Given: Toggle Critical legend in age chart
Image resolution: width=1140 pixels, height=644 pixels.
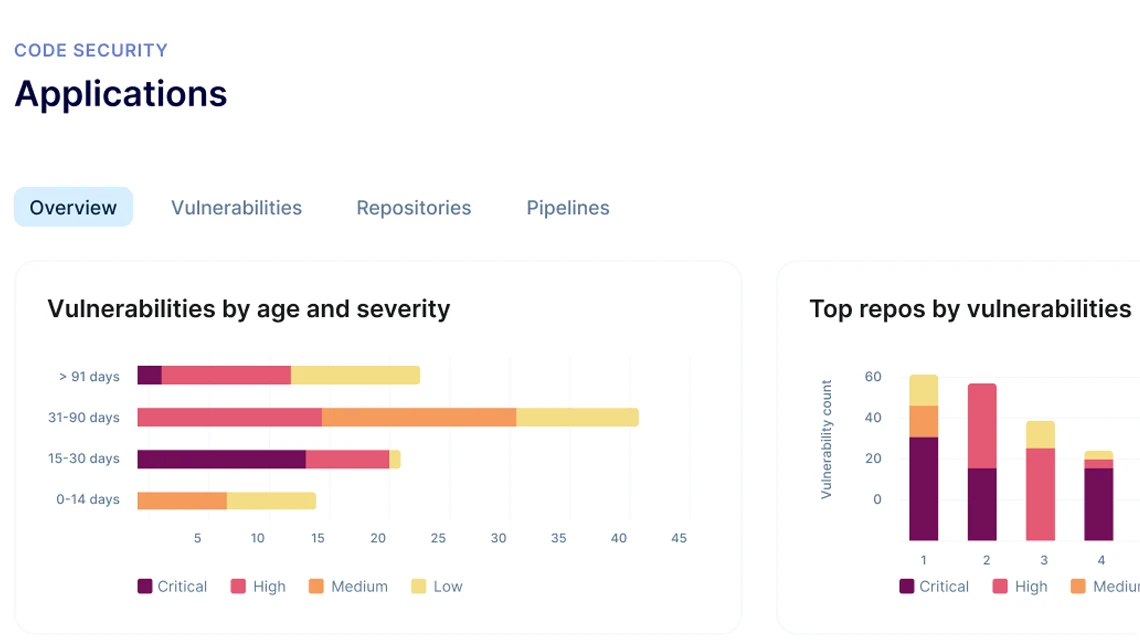Looking at the screenshot, I should (172, 587).
